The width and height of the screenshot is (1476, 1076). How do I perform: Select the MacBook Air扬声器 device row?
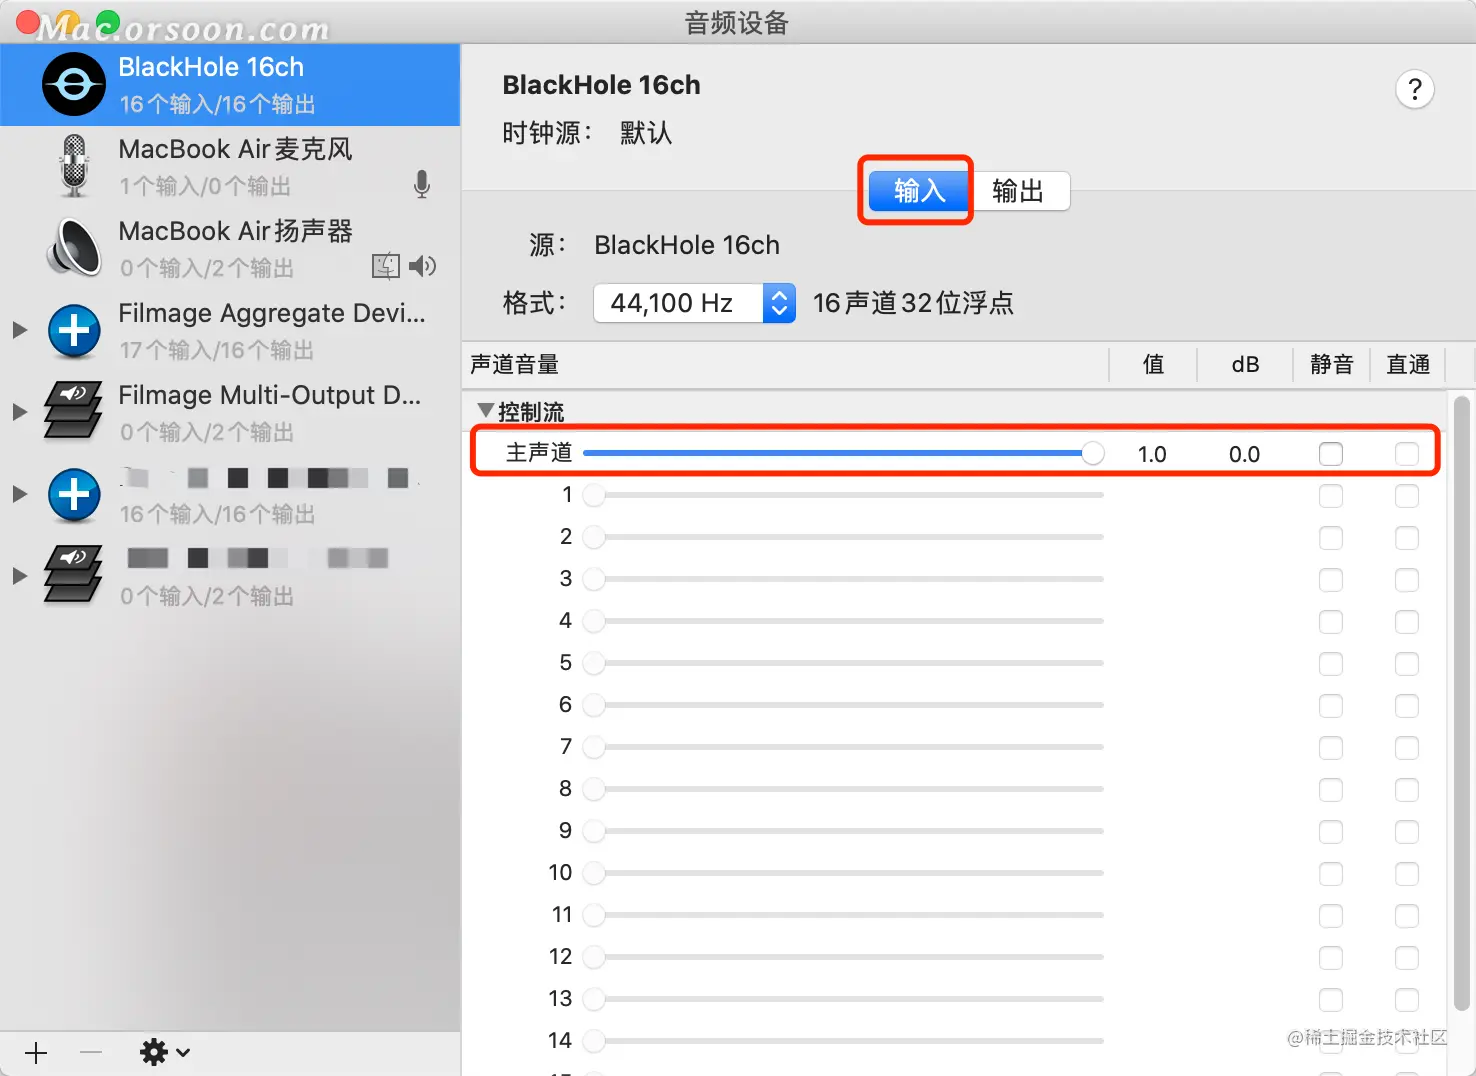[x=230, y=248]
